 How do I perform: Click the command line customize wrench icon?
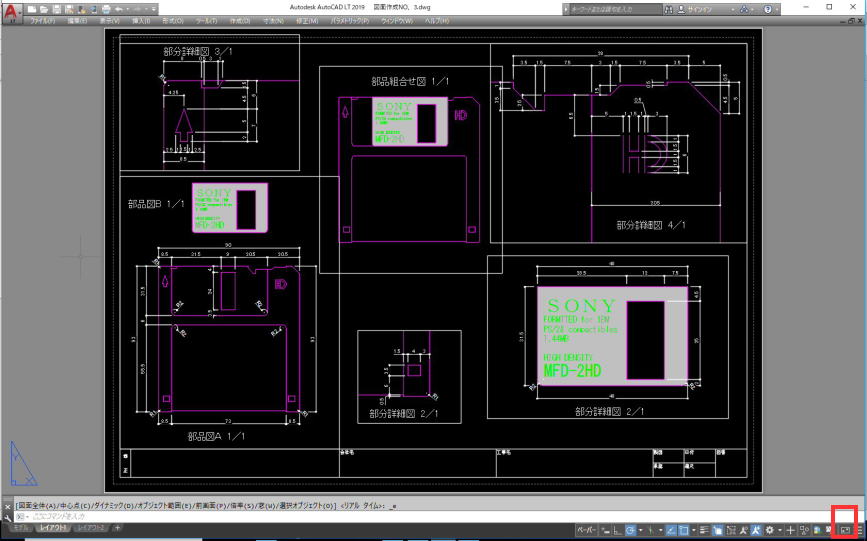[x=7, y=517]
